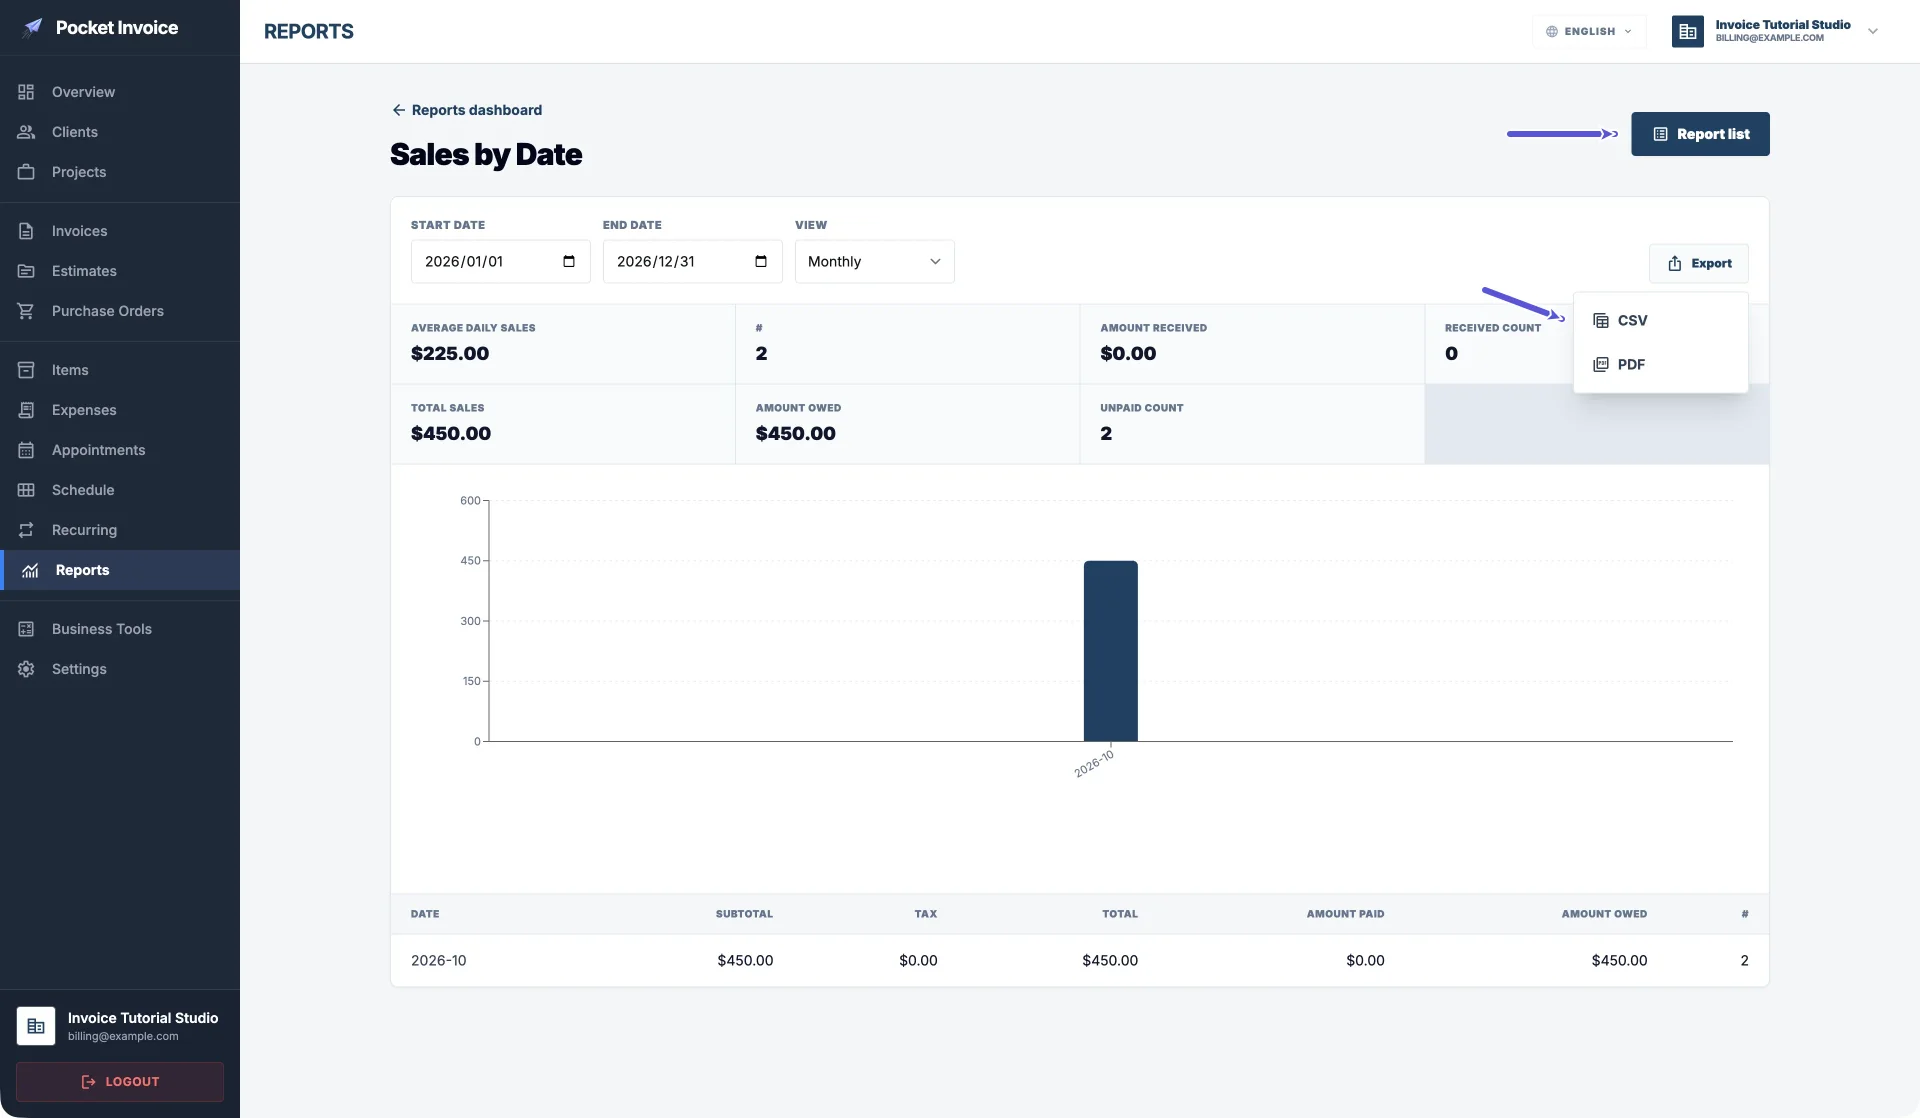Click the 2026-10 date table cell
This screenshot has height=1118, width=1920.
(438, 961)
